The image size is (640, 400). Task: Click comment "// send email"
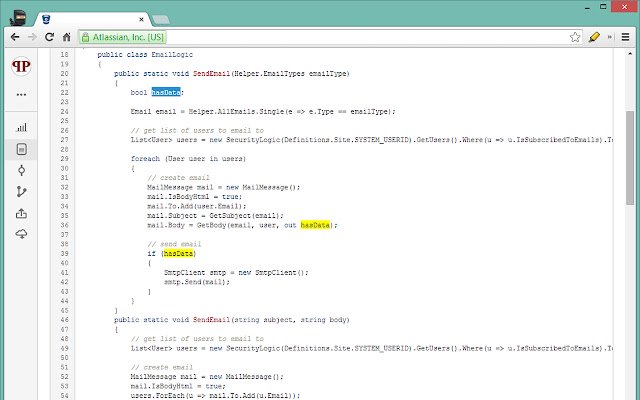[x=174, y=244]
